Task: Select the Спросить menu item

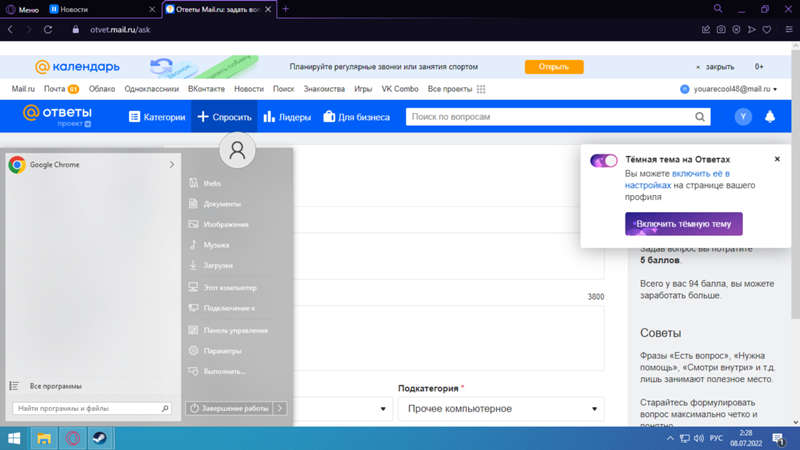Action: point(224,117)
